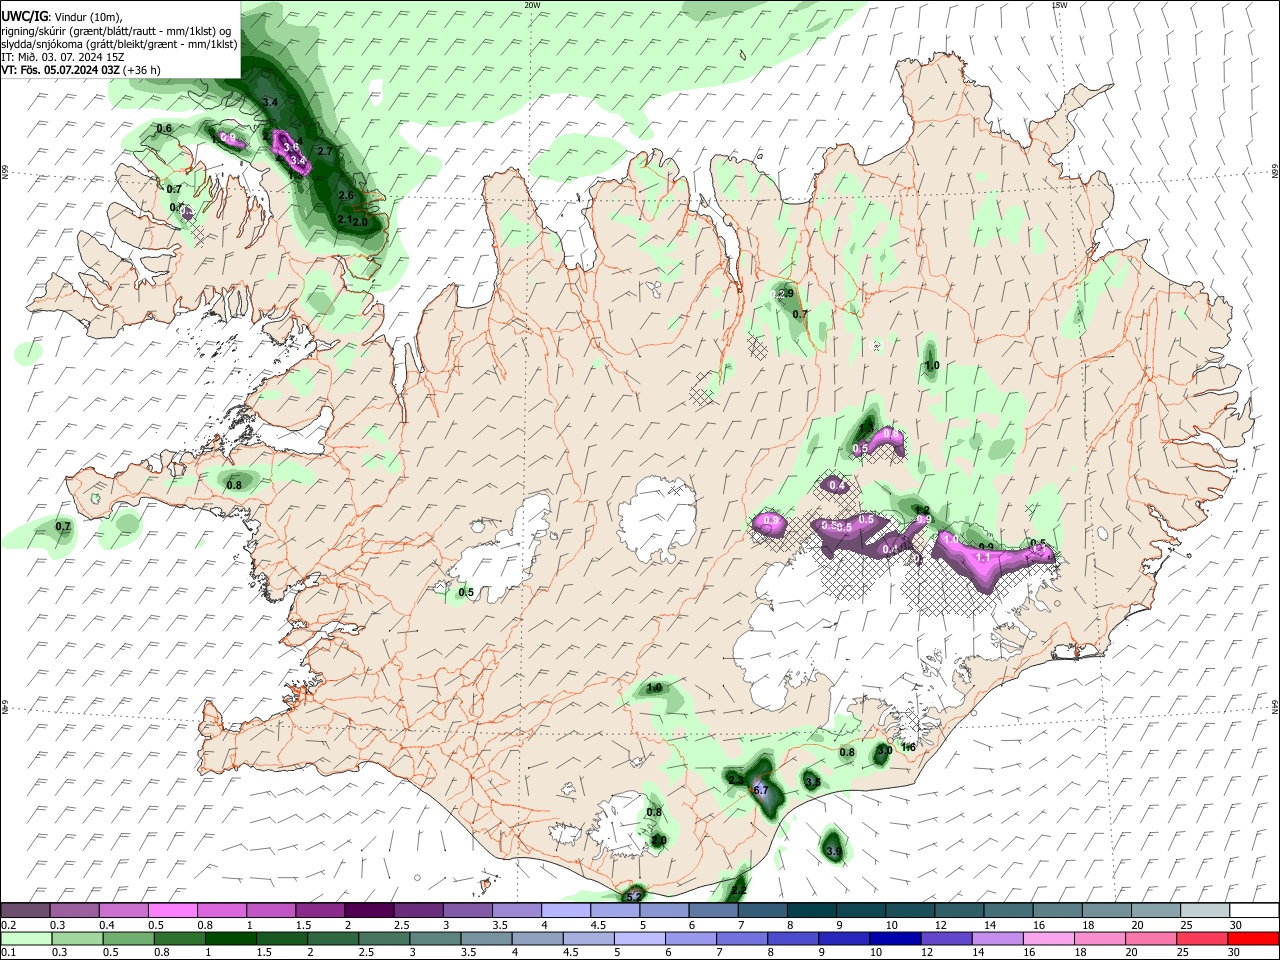Screen dimensions: 1280x960
Task: Click the 2.9 precipitation label in the north
Action: 785,293
